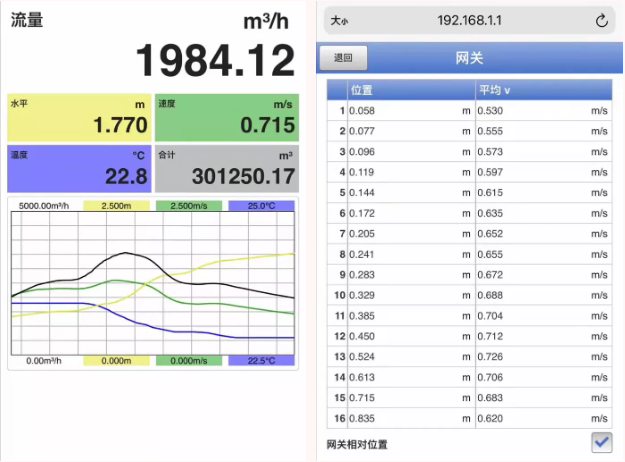Tap the gray 合计 total tile
This screenshot has width=625, height=462.
click(x=226, y=168)
